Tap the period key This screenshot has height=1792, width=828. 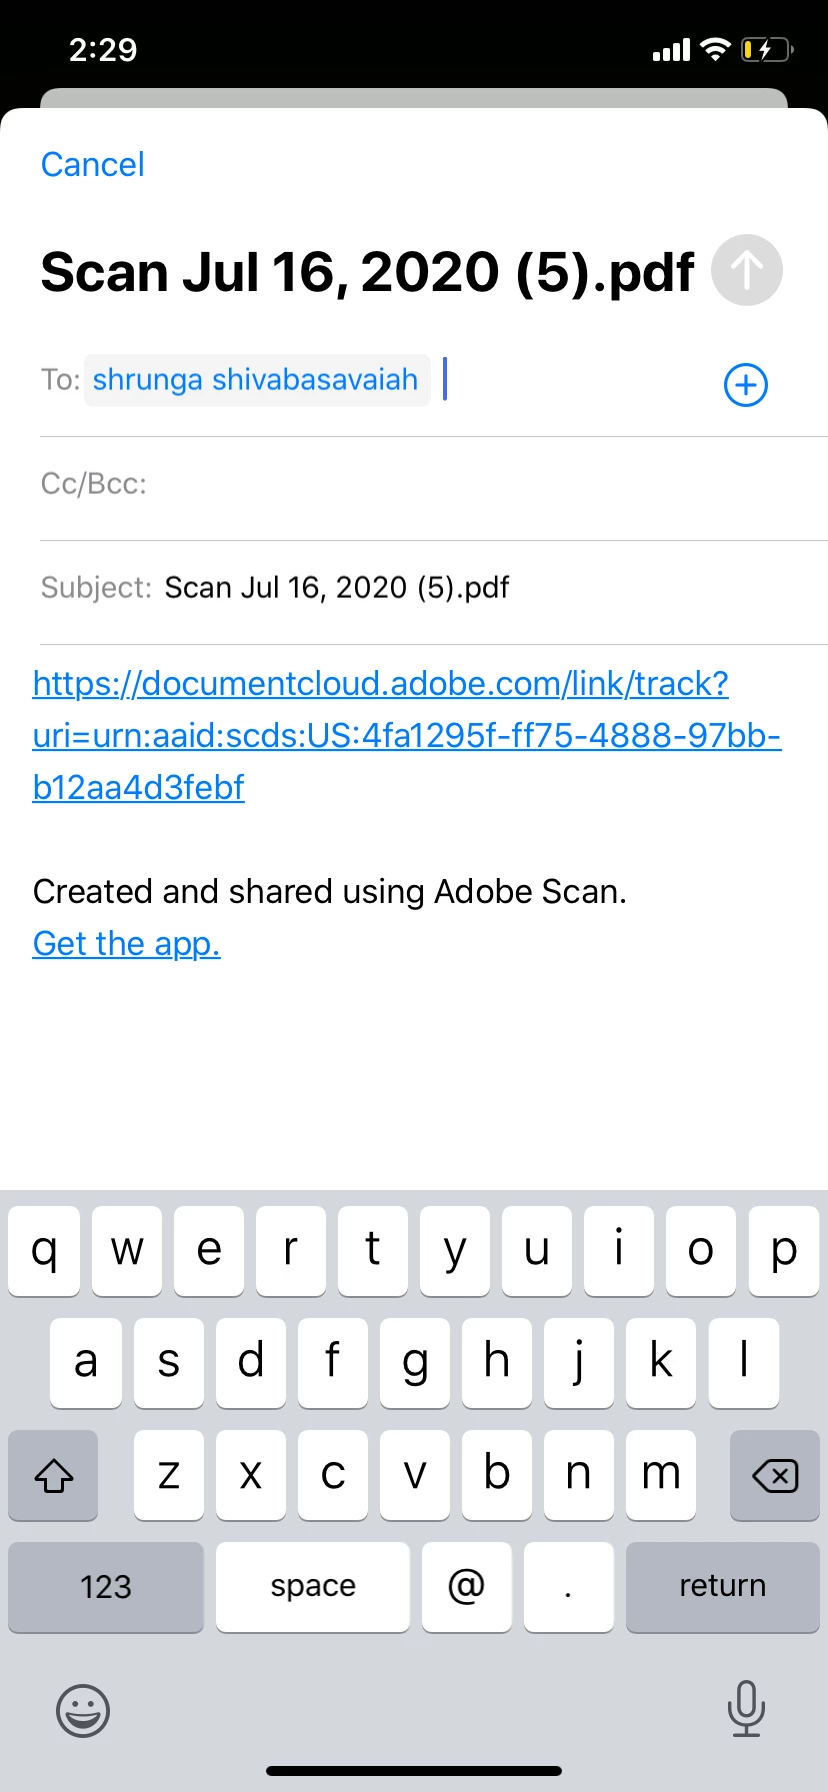pos(568,1587)
